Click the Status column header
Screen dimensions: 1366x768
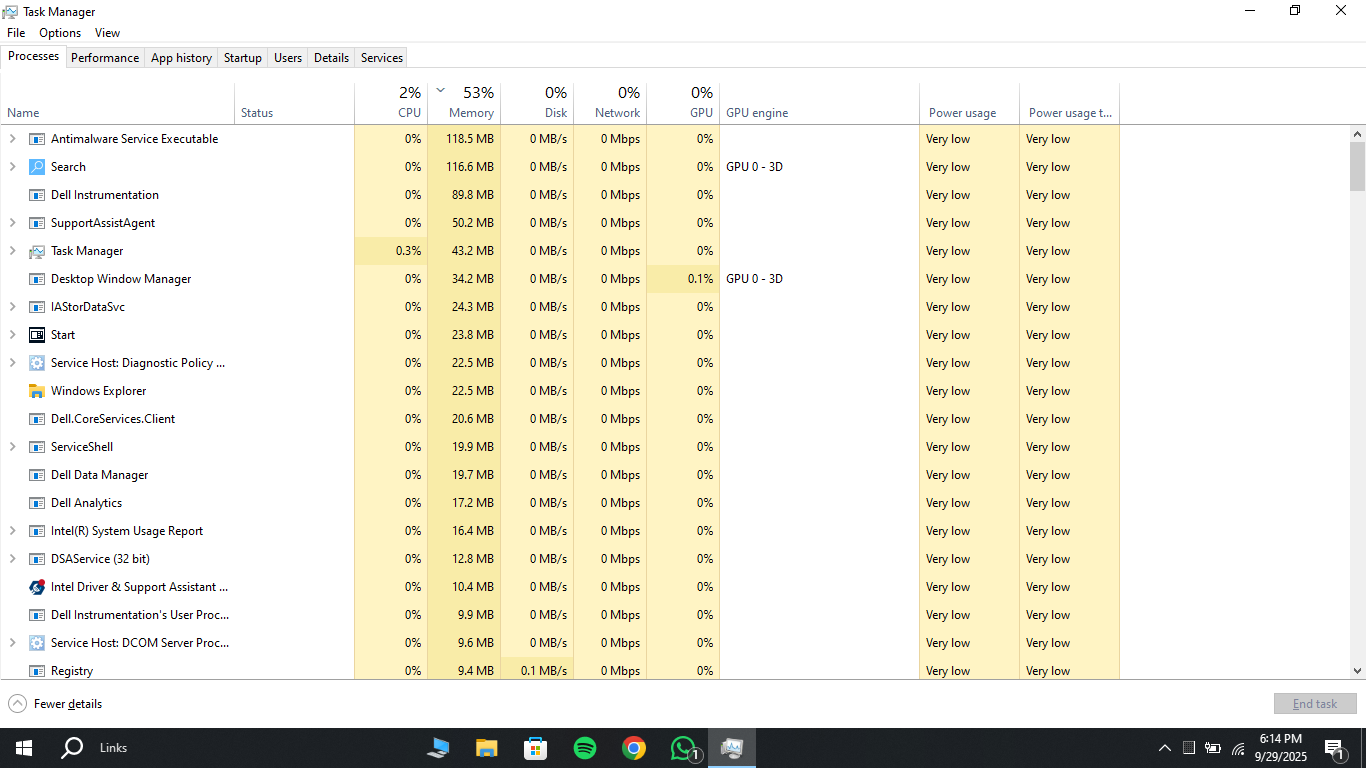[x=295, y=103]
